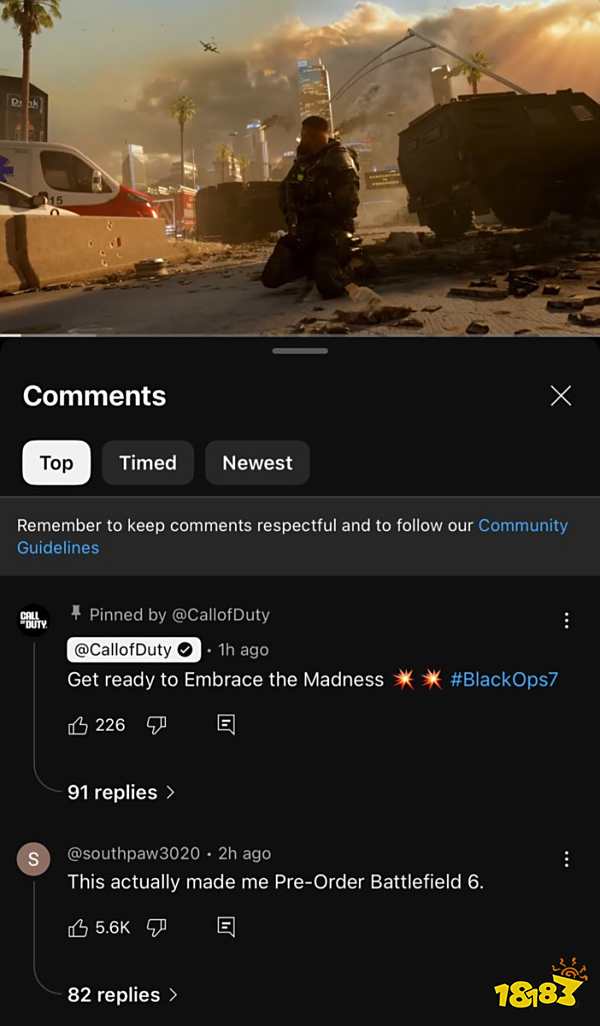Open the Community Guidelines link
The image size is (600, 1026).
tap(292, 537)
